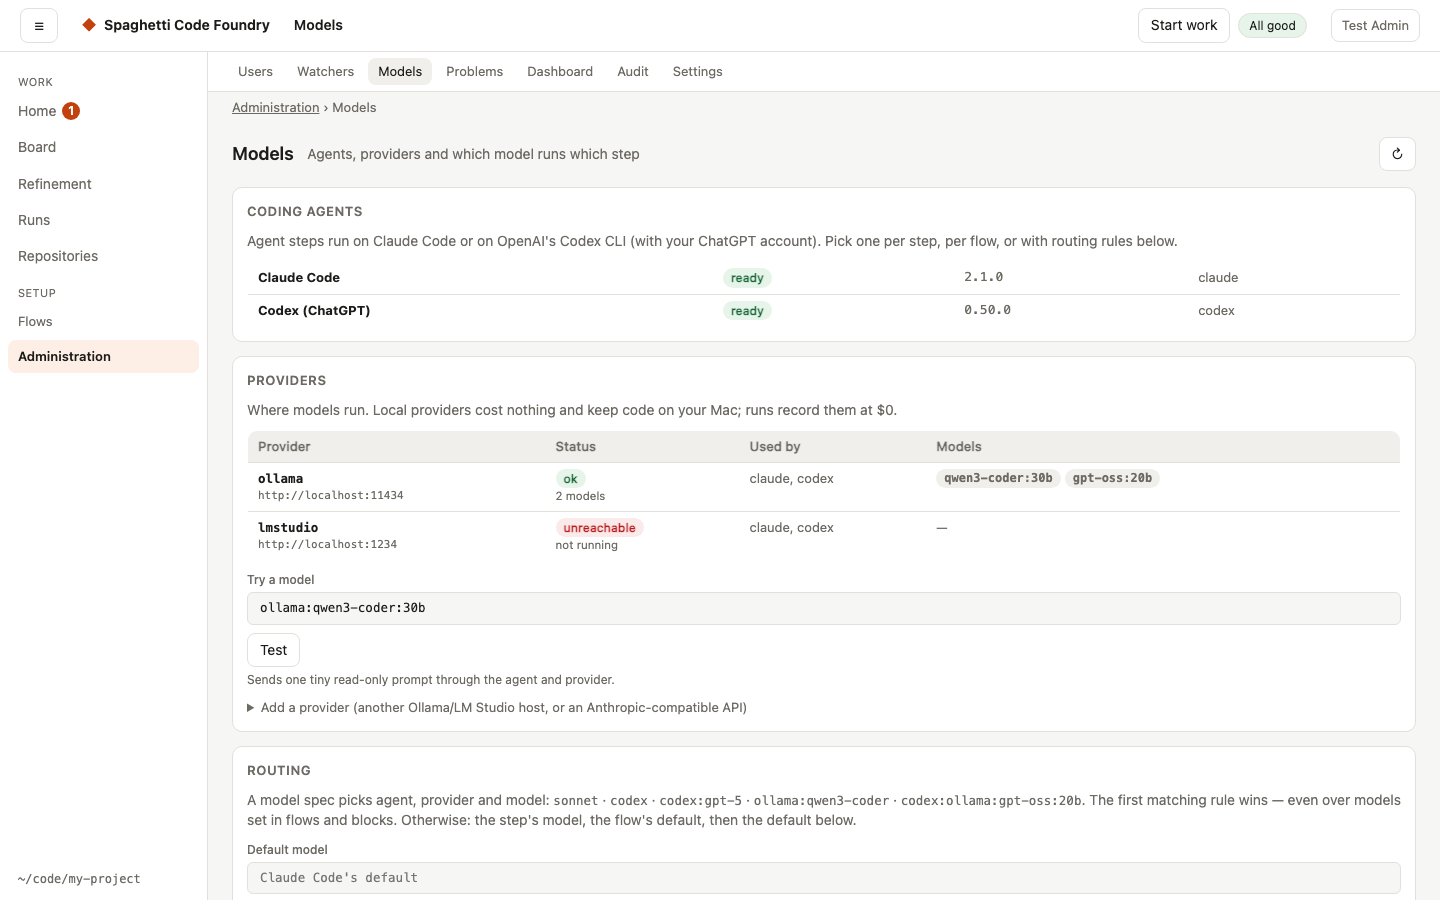1440x900 pixels.
Task: Select the Claude Code agent row name
Action: tap(299, 277)
